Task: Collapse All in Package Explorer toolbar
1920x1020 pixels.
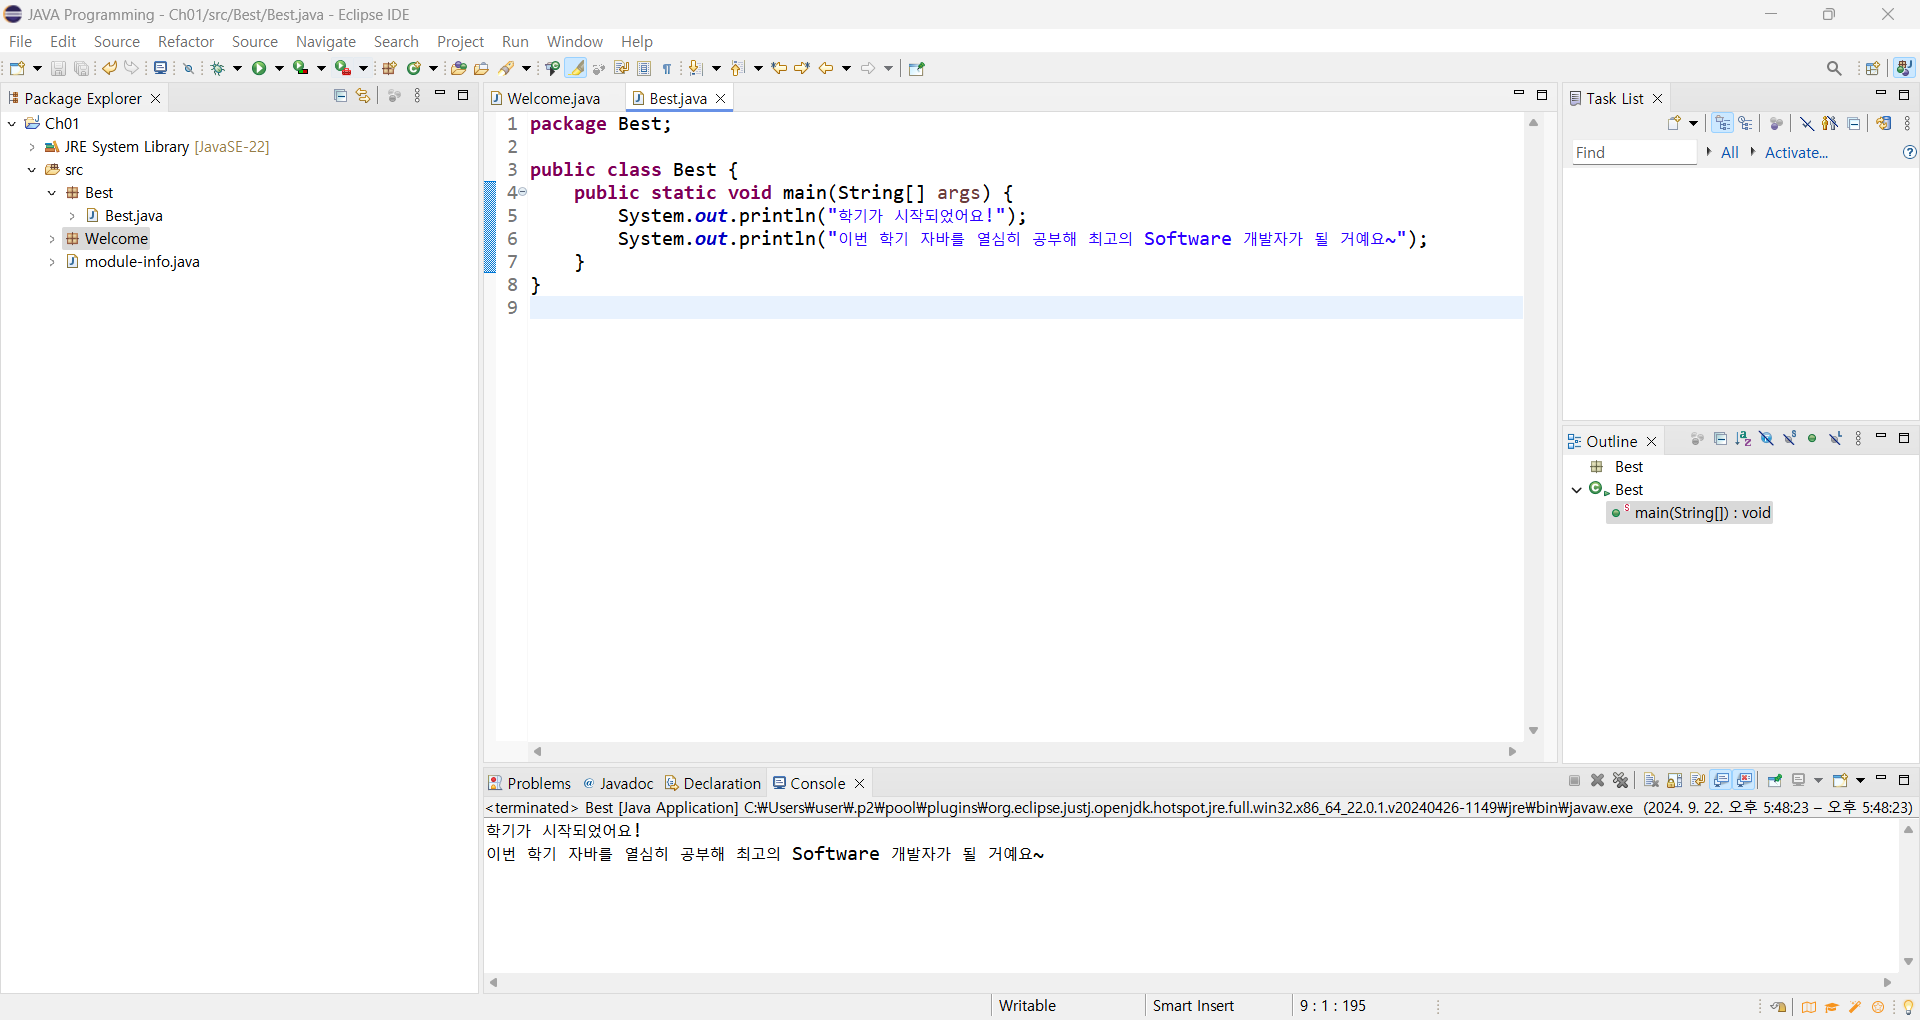Action: coord(340,96)
